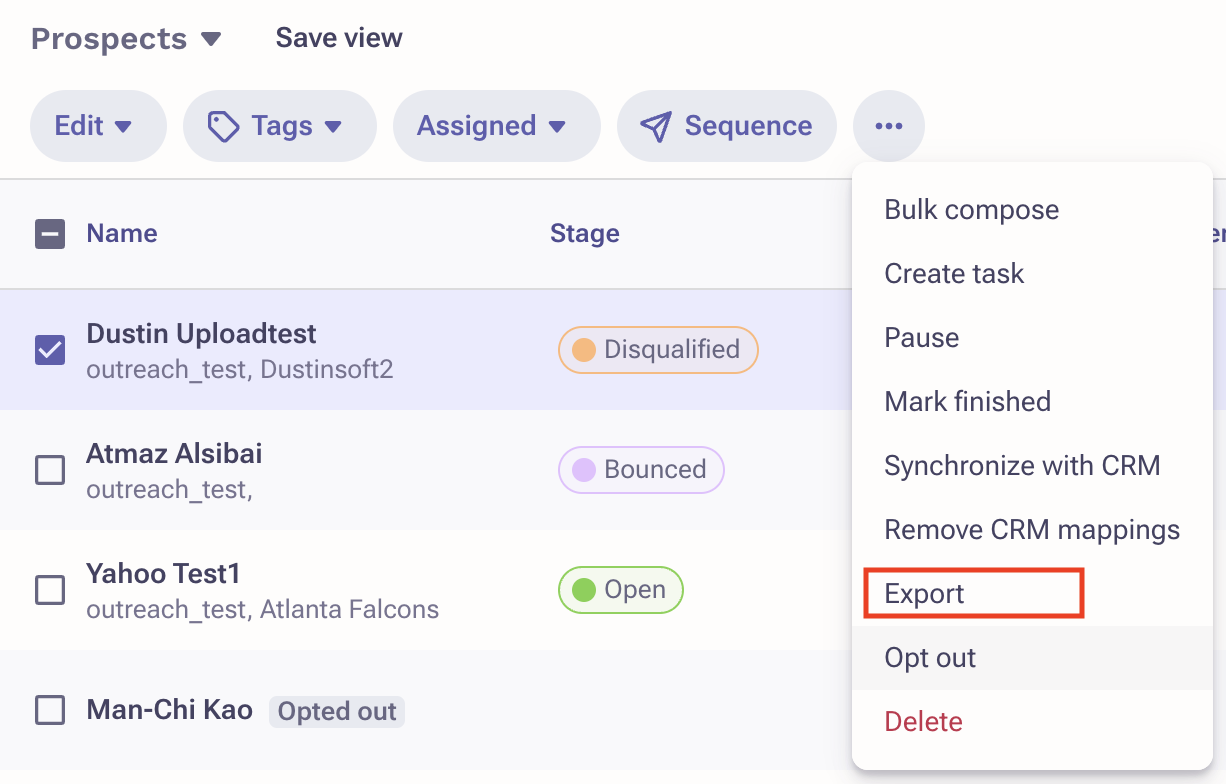
Task: Select the Man-Chi Kao row checkbox
Action: click(50, 711)
